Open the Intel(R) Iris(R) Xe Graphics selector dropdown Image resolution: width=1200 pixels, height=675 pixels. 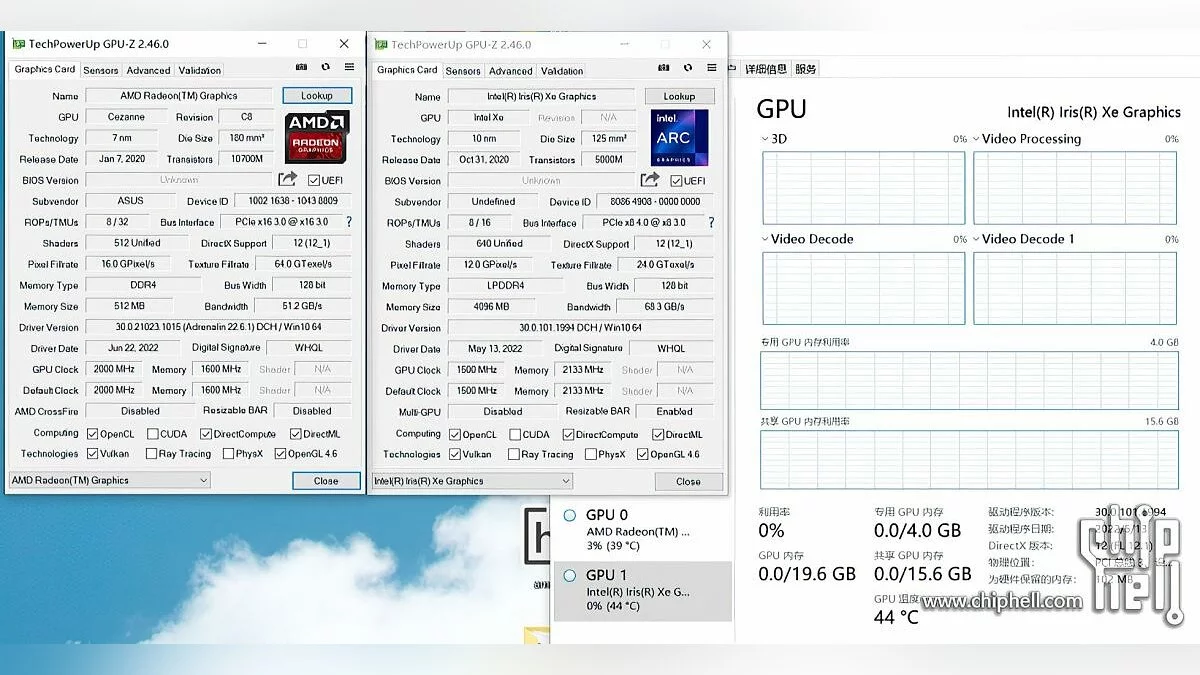tap(471, 481)
